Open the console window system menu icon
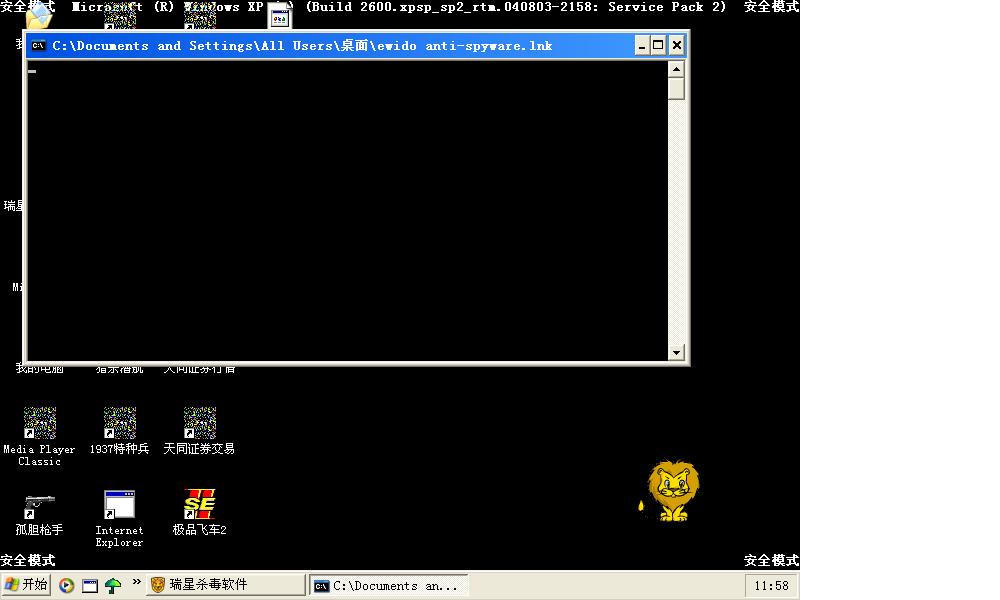Screen dimensions: 1000x600 pyautogui.click(x=38, y=45)
